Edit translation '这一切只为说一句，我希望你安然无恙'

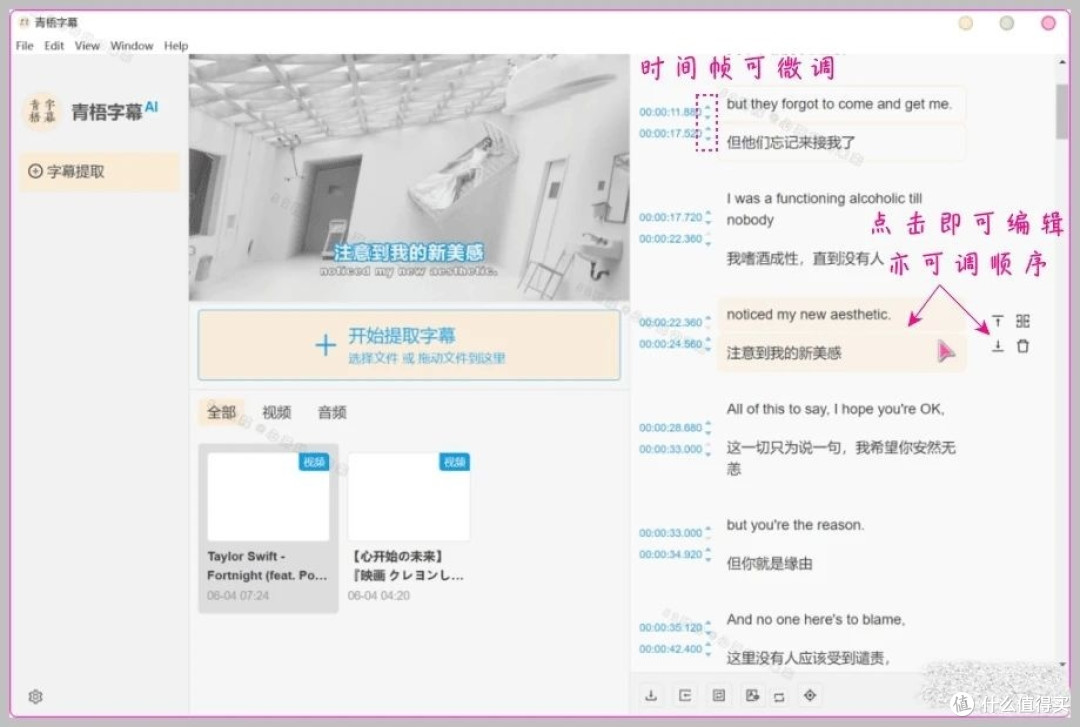click(x=841, y=458)
